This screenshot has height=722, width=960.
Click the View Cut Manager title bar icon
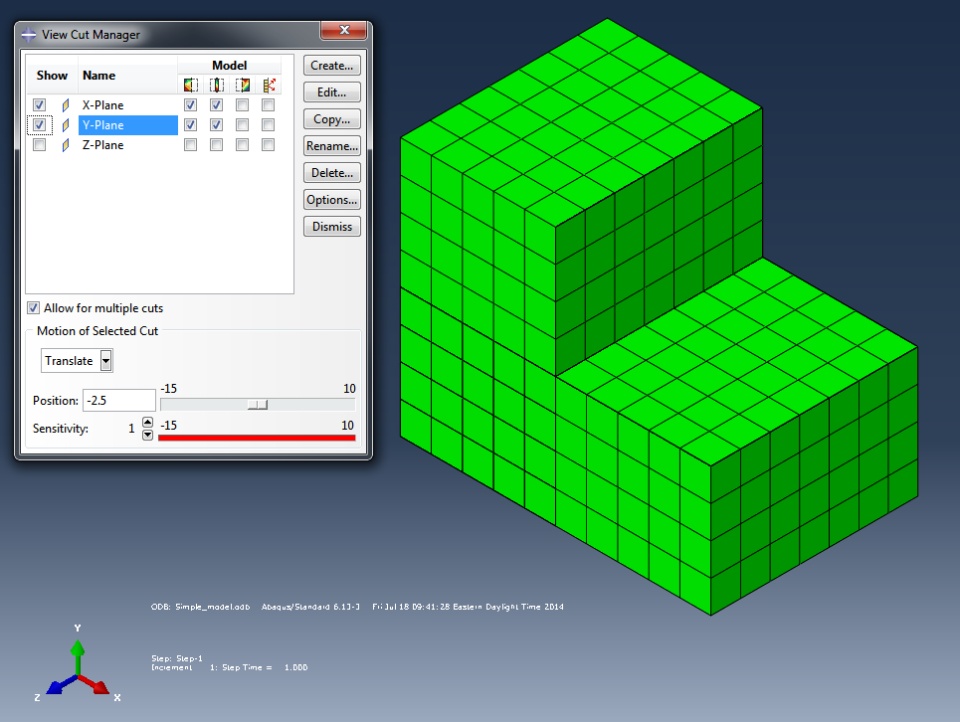[28, 34]
